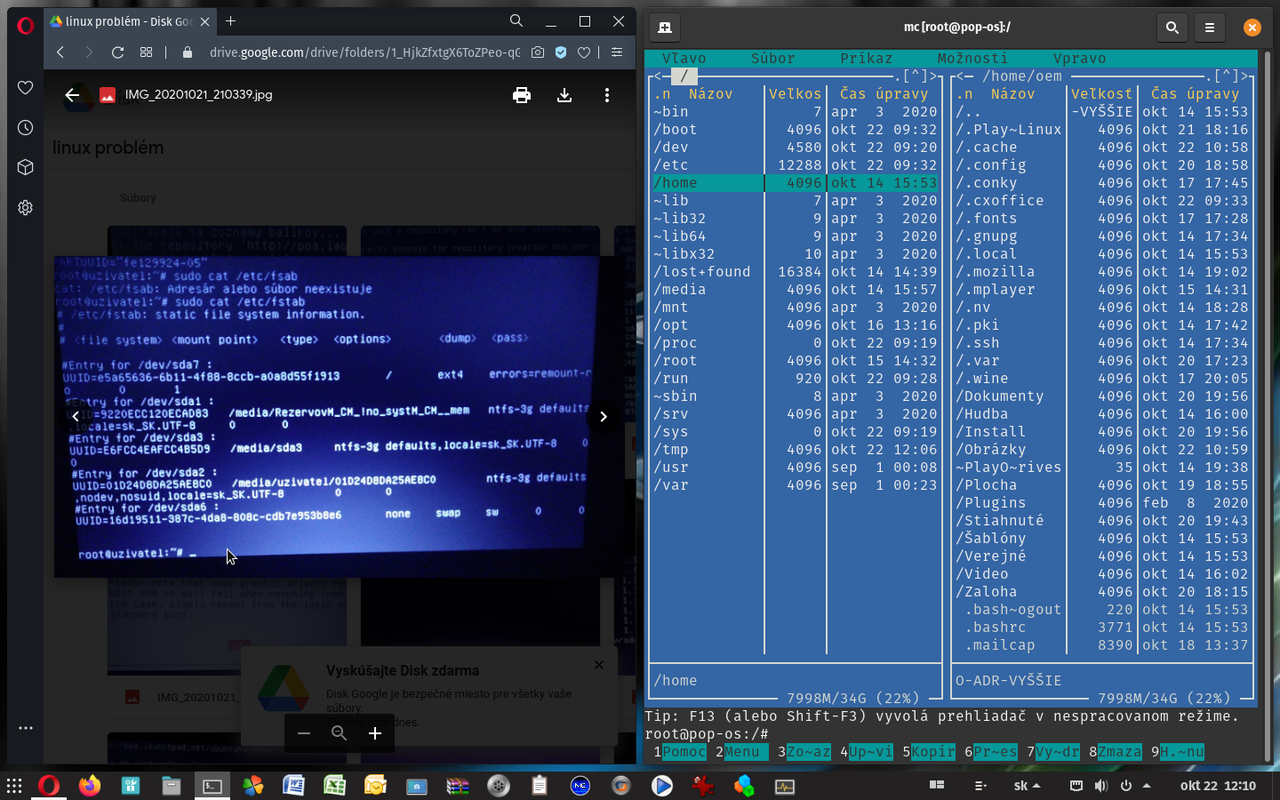Open the Vľavo menu in mc
1280x800 pixels.
click(684, 58)
